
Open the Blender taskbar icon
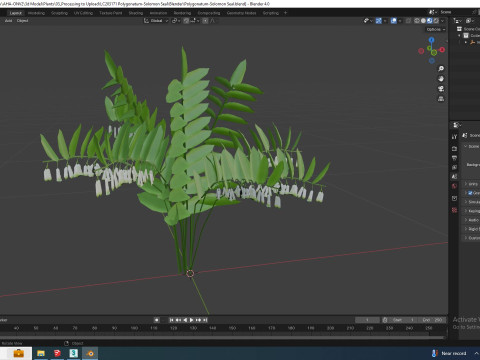coord(90,353)
